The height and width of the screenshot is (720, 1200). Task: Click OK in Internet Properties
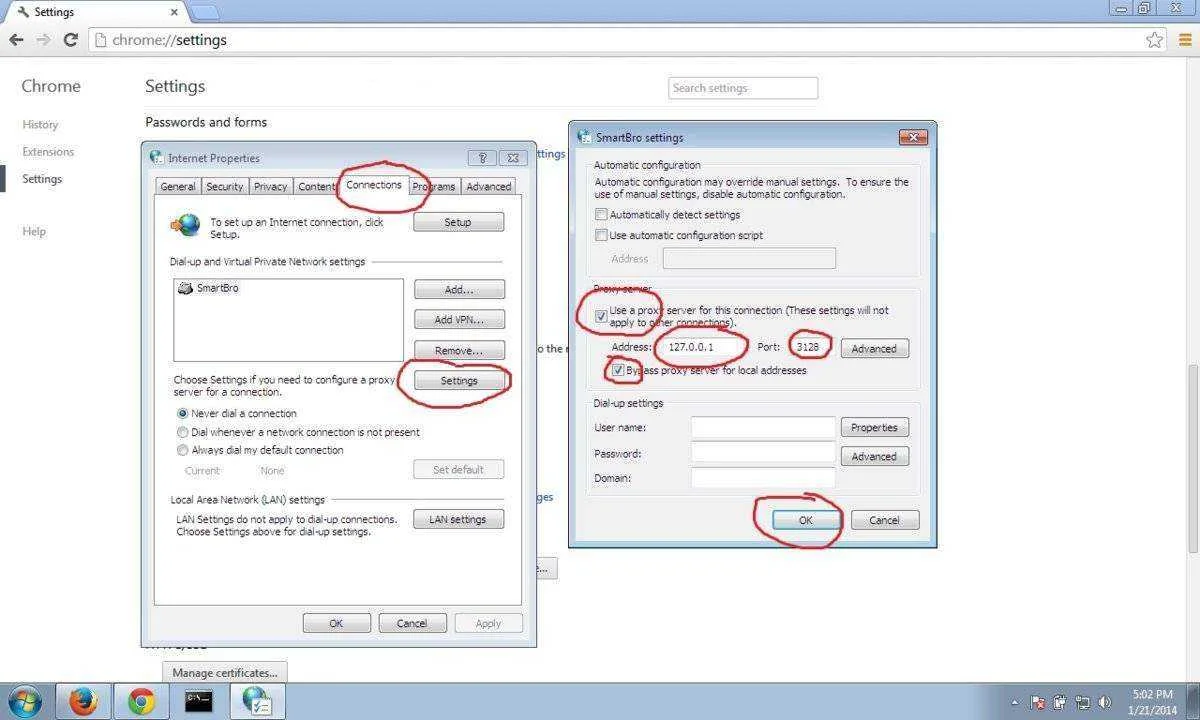(x=336, y=623)
